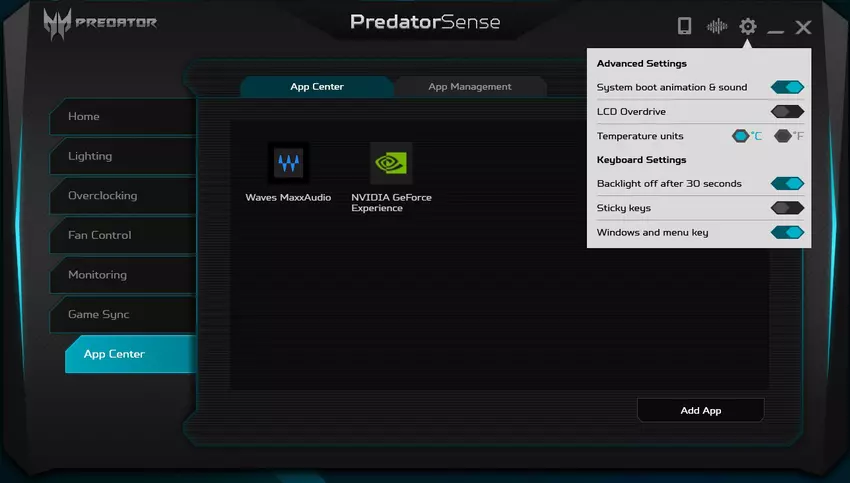Close settings via the gear icon
This screenshot has height=483, width=850.
click(747, 26)
